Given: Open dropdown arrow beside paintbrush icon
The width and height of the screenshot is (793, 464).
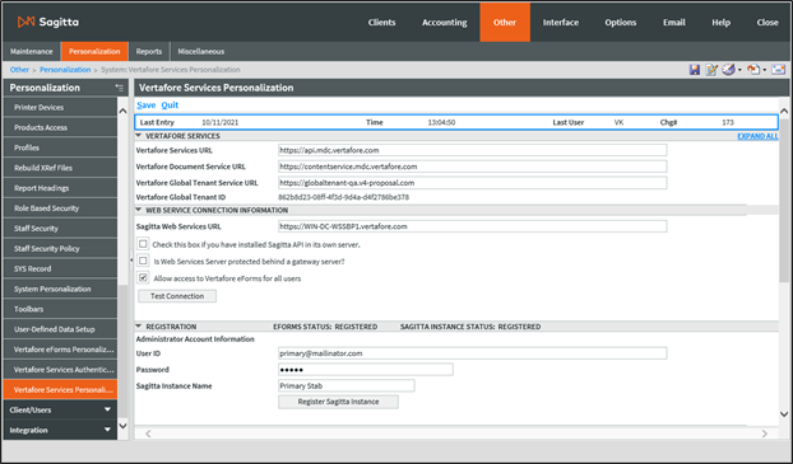Looking at the screenshot, I should [x=738, y=70].
